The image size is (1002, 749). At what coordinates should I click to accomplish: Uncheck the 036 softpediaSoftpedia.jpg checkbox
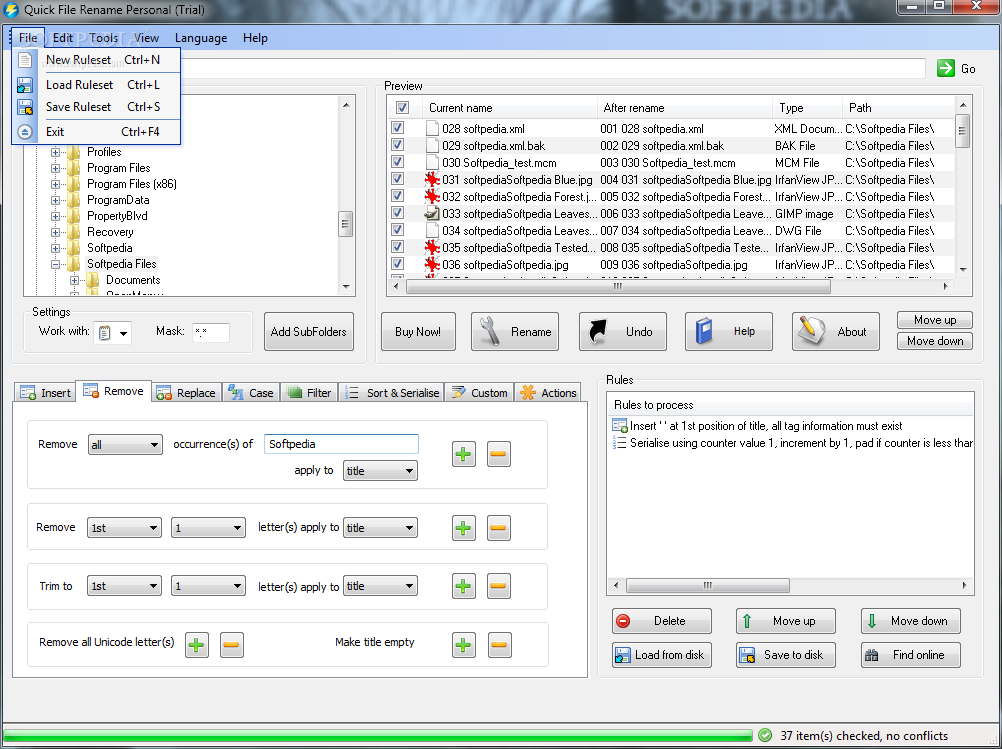point(397,264)
